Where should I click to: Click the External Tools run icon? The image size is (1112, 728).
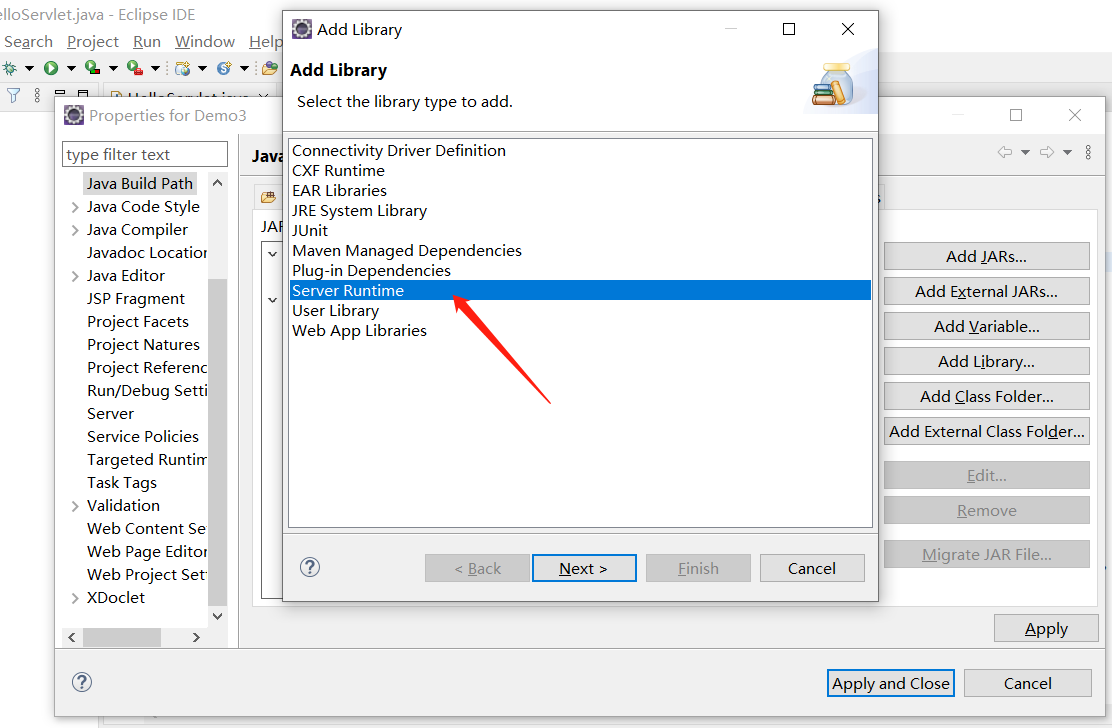133,68
